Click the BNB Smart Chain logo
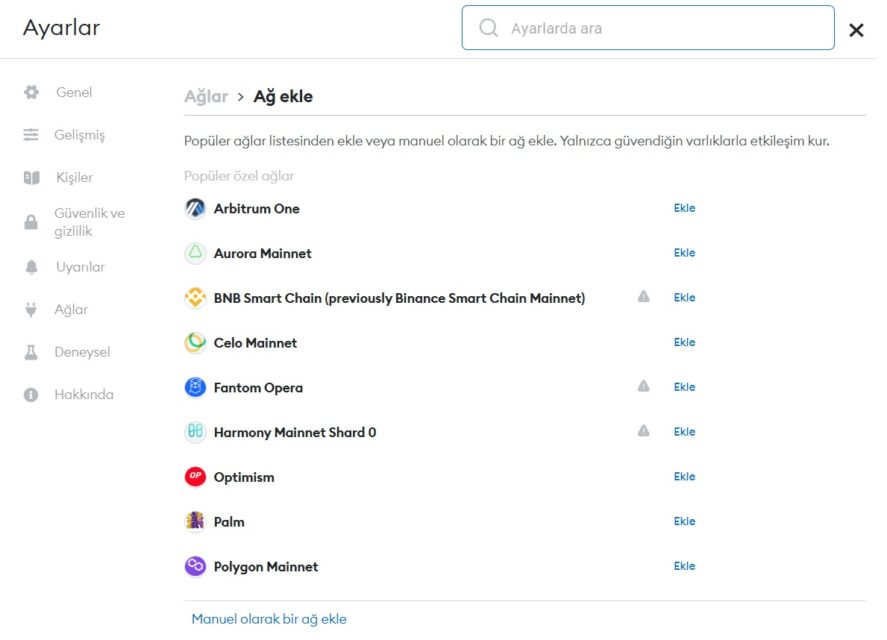 195,298
